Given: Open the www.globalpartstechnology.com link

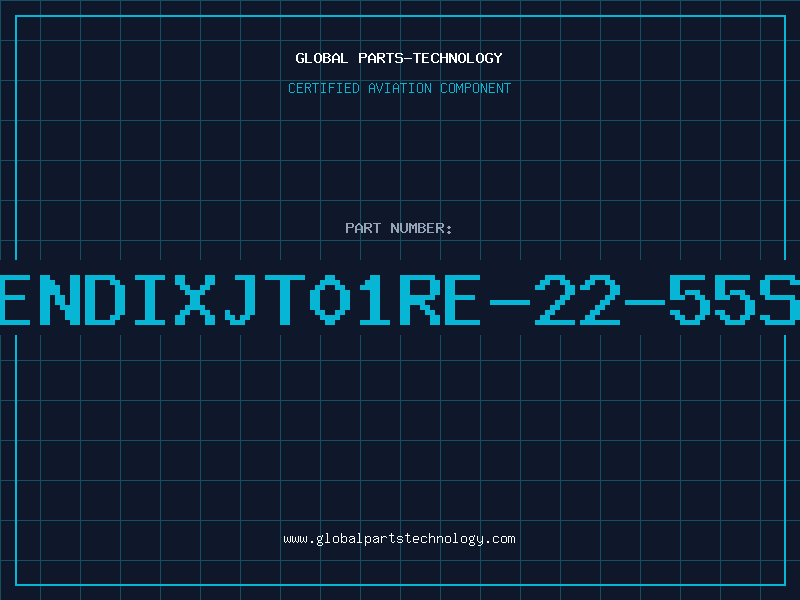Looking at the screenshot, I should [x=399, y=539].
